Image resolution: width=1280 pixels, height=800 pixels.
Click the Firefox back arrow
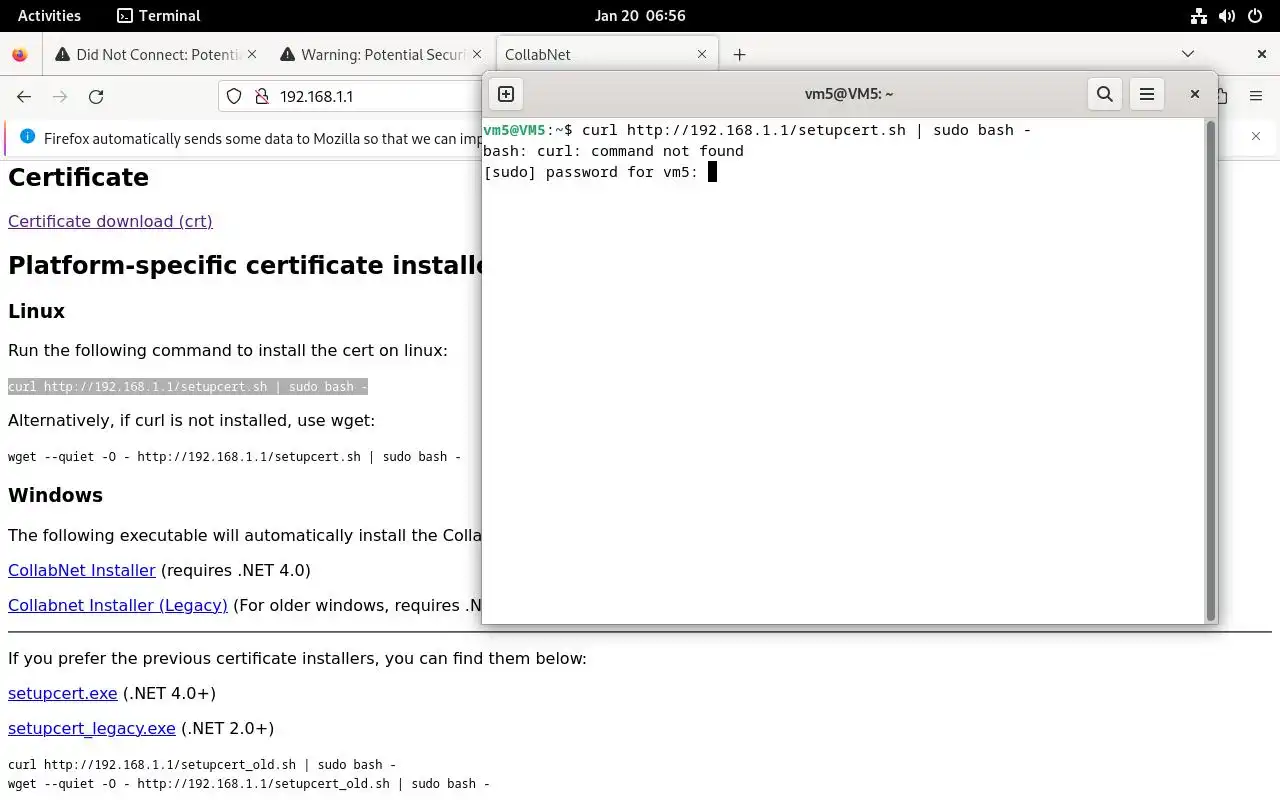[24, 96]
